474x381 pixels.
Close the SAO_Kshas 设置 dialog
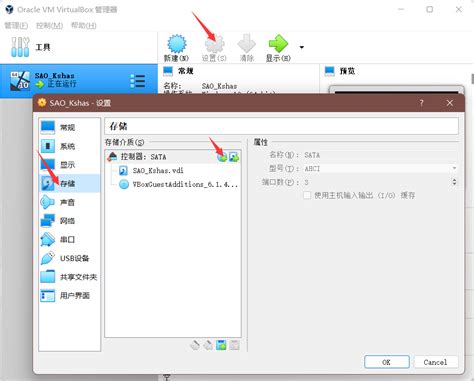tap(450, 103)
